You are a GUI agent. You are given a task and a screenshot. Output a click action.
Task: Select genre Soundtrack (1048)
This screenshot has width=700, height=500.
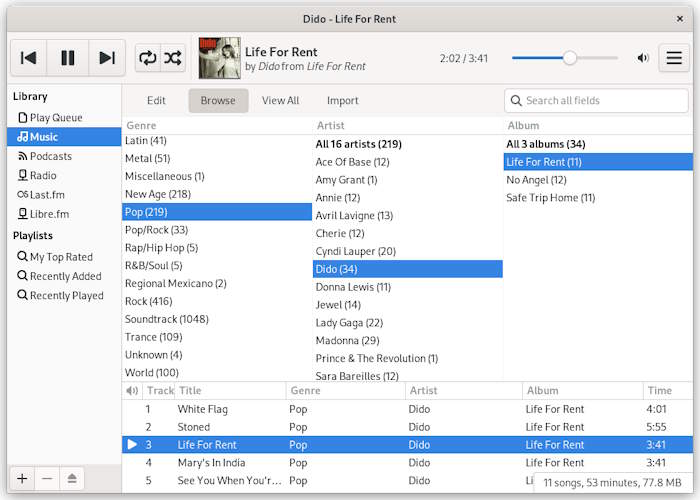(217, 319)
